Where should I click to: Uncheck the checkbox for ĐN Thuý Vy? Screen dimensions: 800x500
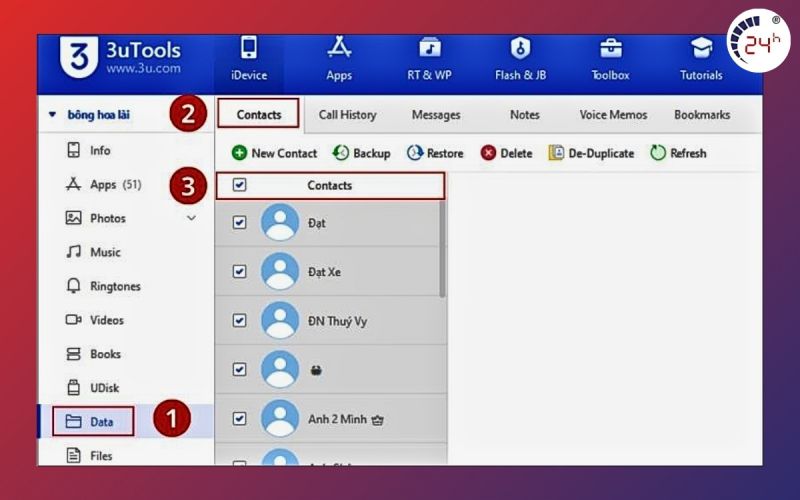coord(239,321)
